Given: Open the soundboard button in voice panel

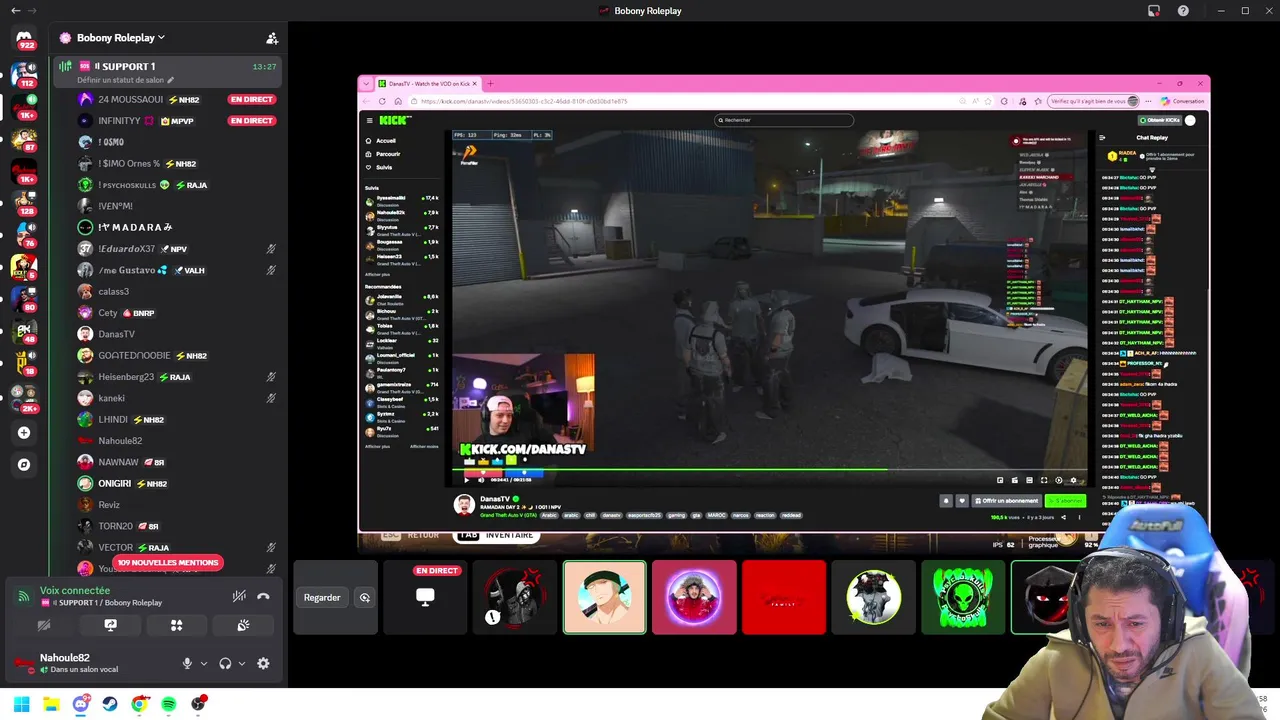Looking at the screenshot, I should click(242, 625).
